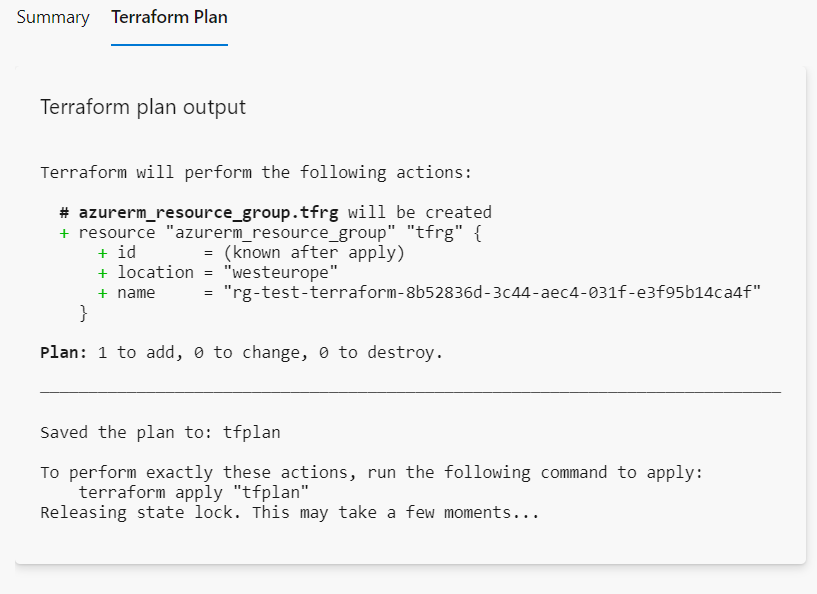The height and width of the screenshot is (594, 817).
Task: Click the bold azurerm_resource_group.tfrg resource address
Action: pyautogui.click(x=208, y=212)
